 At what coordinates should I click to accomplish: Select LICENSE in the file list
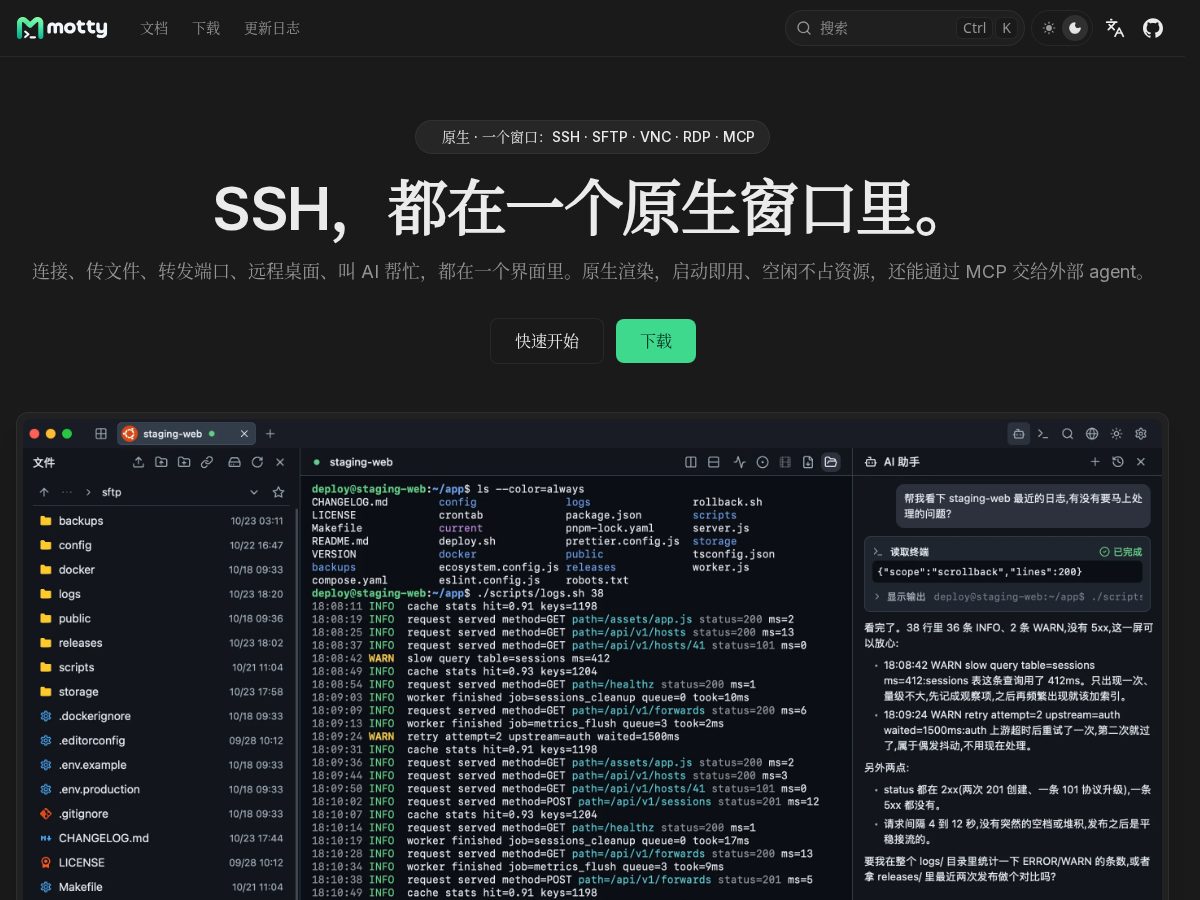pos(161,862)
